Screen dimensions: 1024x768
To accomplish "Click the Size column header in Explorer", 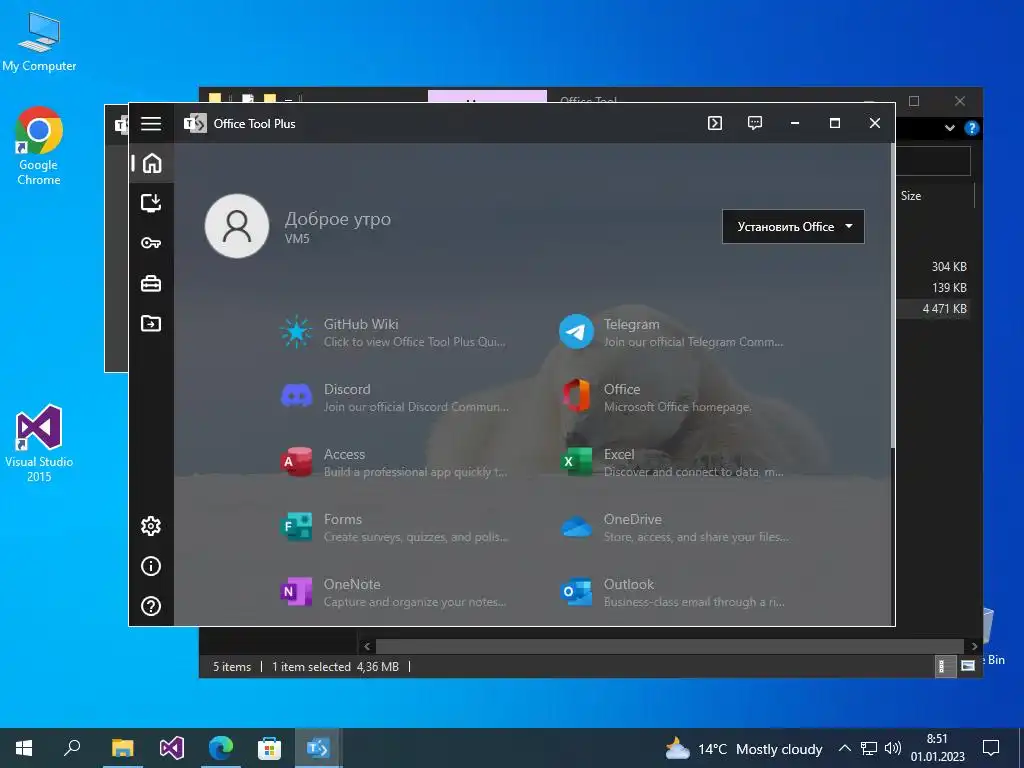I will point(911,196).
